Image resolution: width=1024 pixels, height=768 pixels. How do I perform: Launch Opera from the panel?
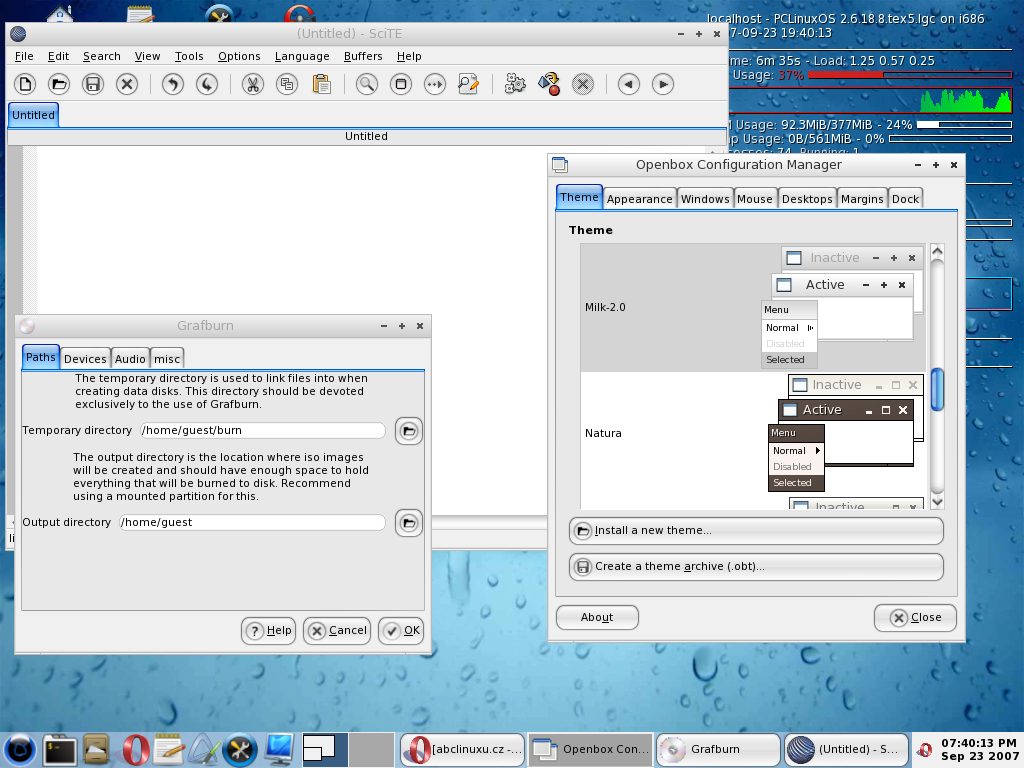click(x=135, y=750)
